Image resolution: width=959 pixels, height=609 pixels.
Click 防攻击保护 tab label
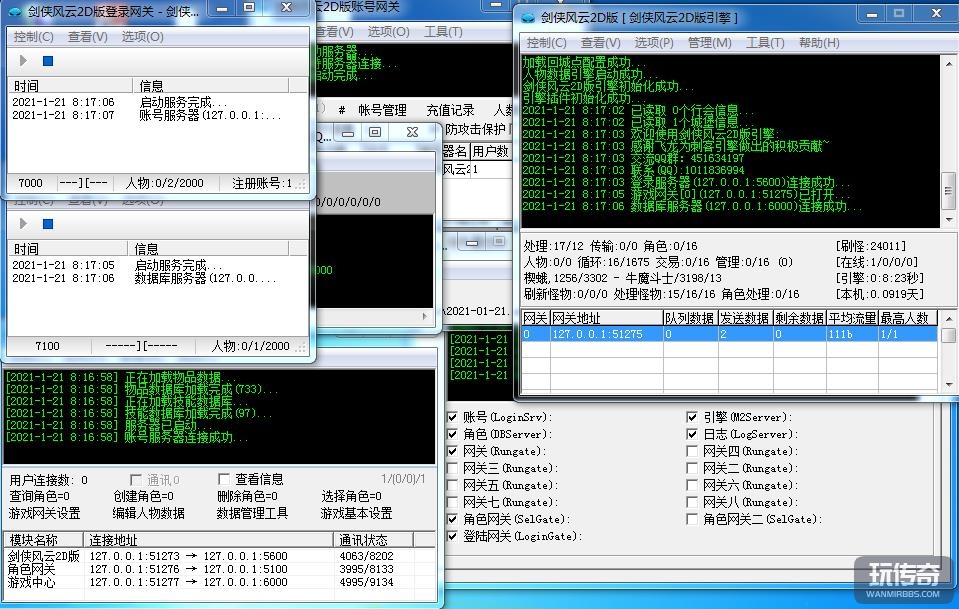pyautogui.click(x=475, y=129)
